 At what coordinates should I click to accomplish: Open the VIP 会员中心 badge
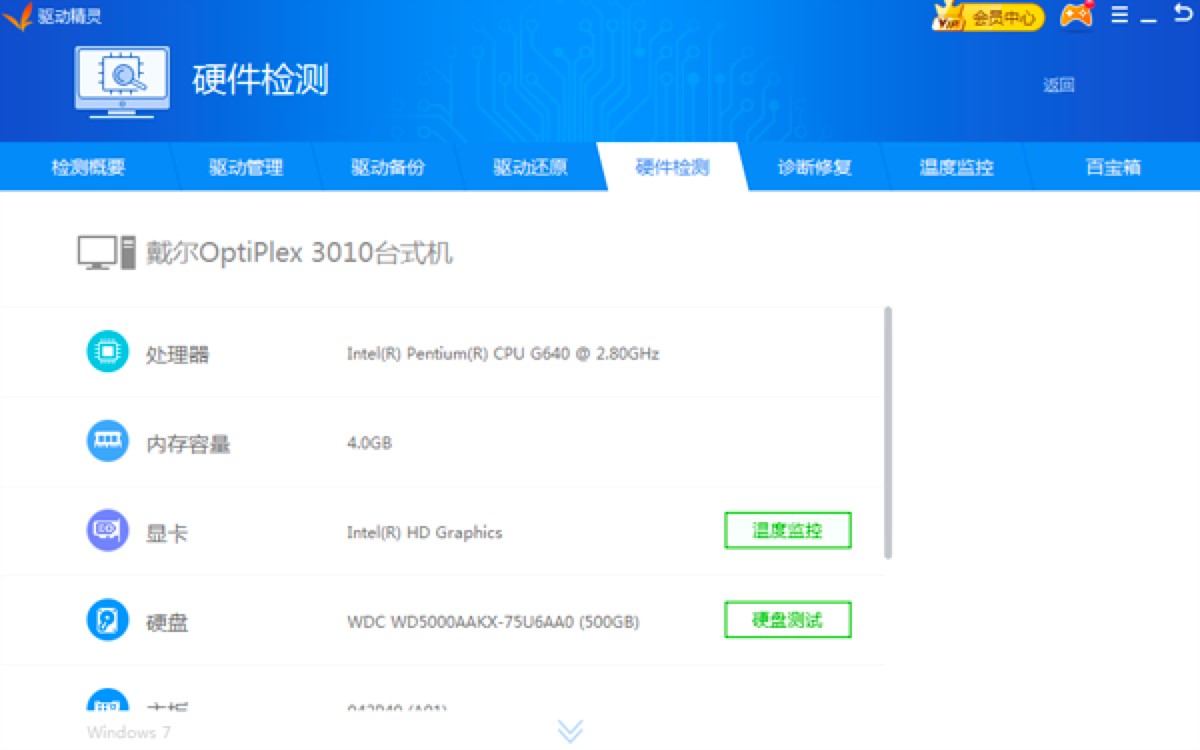tap(988, 17)
